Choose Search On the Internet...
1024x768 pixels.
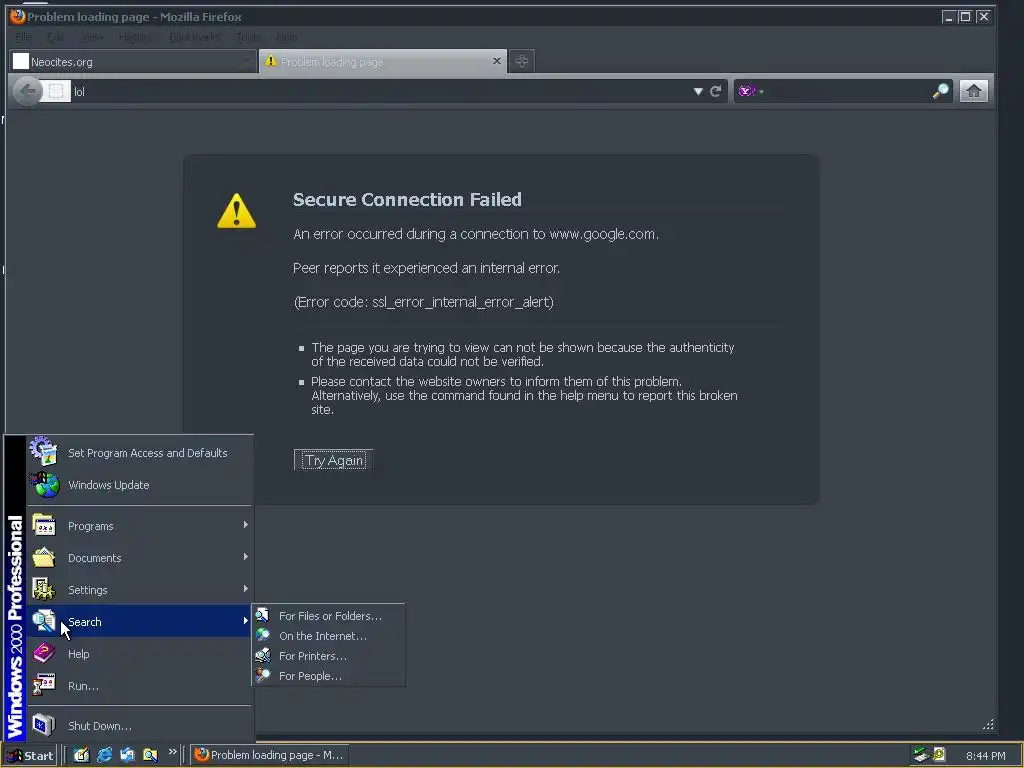pyautogui.click(x=328, y=635)
